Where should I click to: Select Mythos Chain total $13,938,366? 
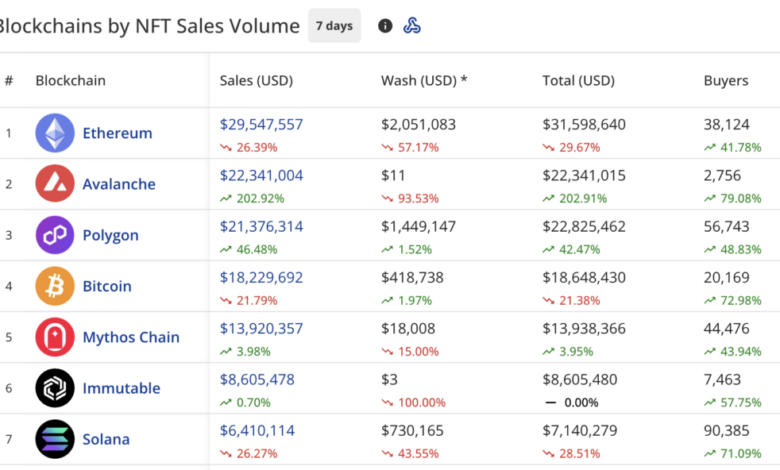[x=584, y=329]
